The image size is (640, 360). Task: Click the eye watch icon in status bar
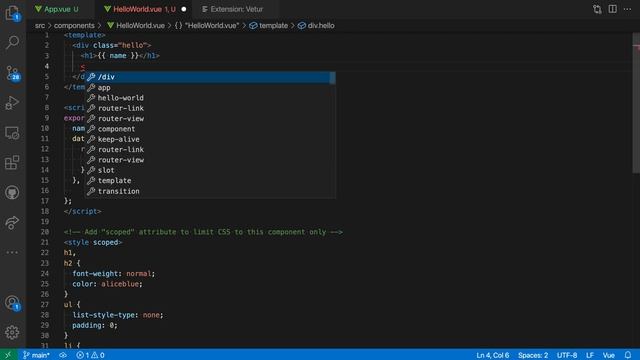click(62, 355)
